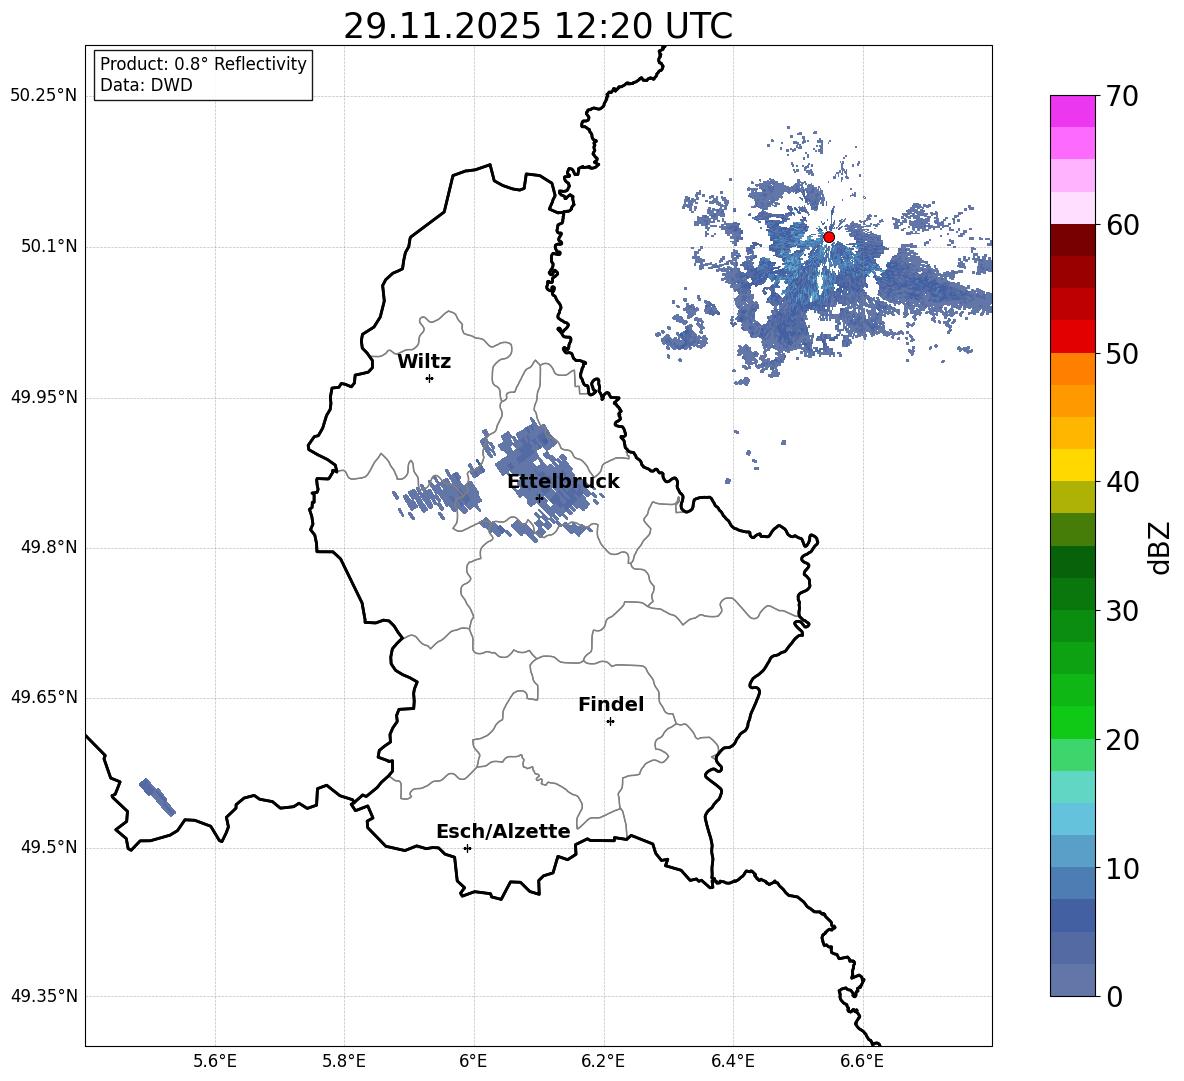Click the Wiltz station cross marker
Viewport: 1184px width, 1081px height.
(429, 378)
